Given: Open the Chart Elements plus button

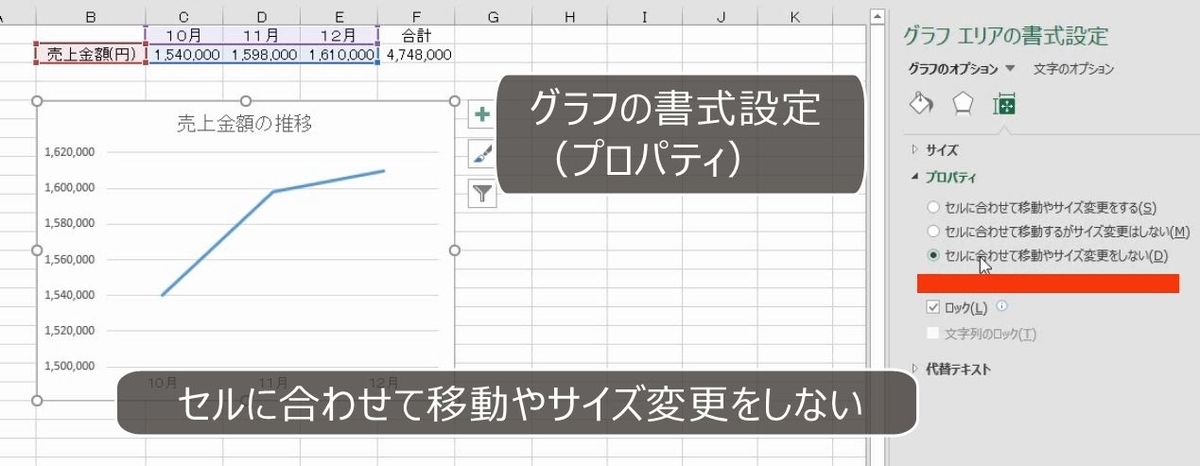Looking at the screenshot, I should [483, 114].
